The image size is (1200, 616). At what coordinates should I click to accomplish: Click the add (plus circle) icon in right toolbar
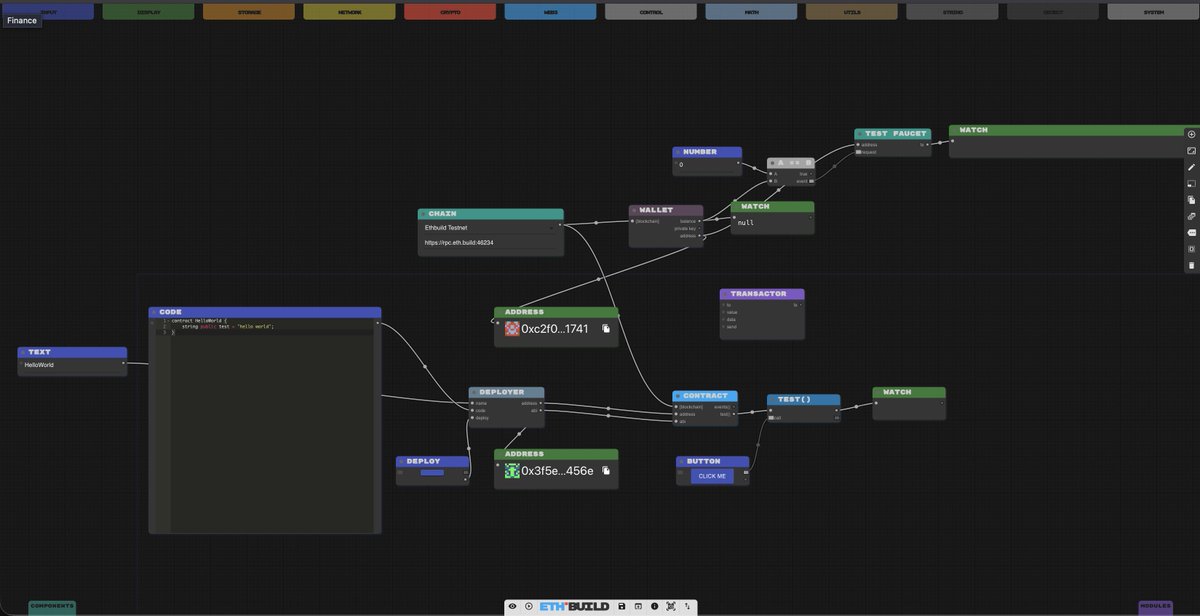(1191, 134)
